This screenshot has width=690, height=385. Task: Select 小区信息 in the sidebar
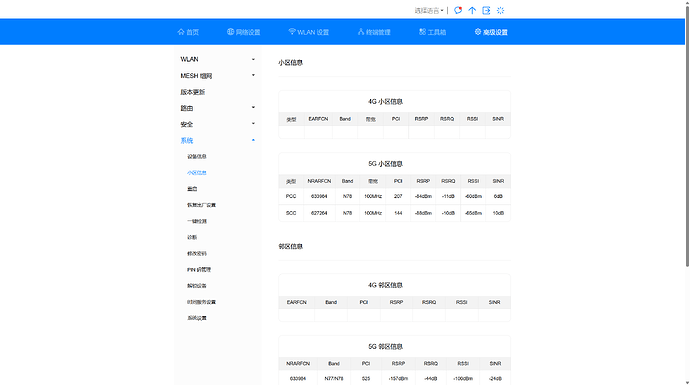coord(197,172)
